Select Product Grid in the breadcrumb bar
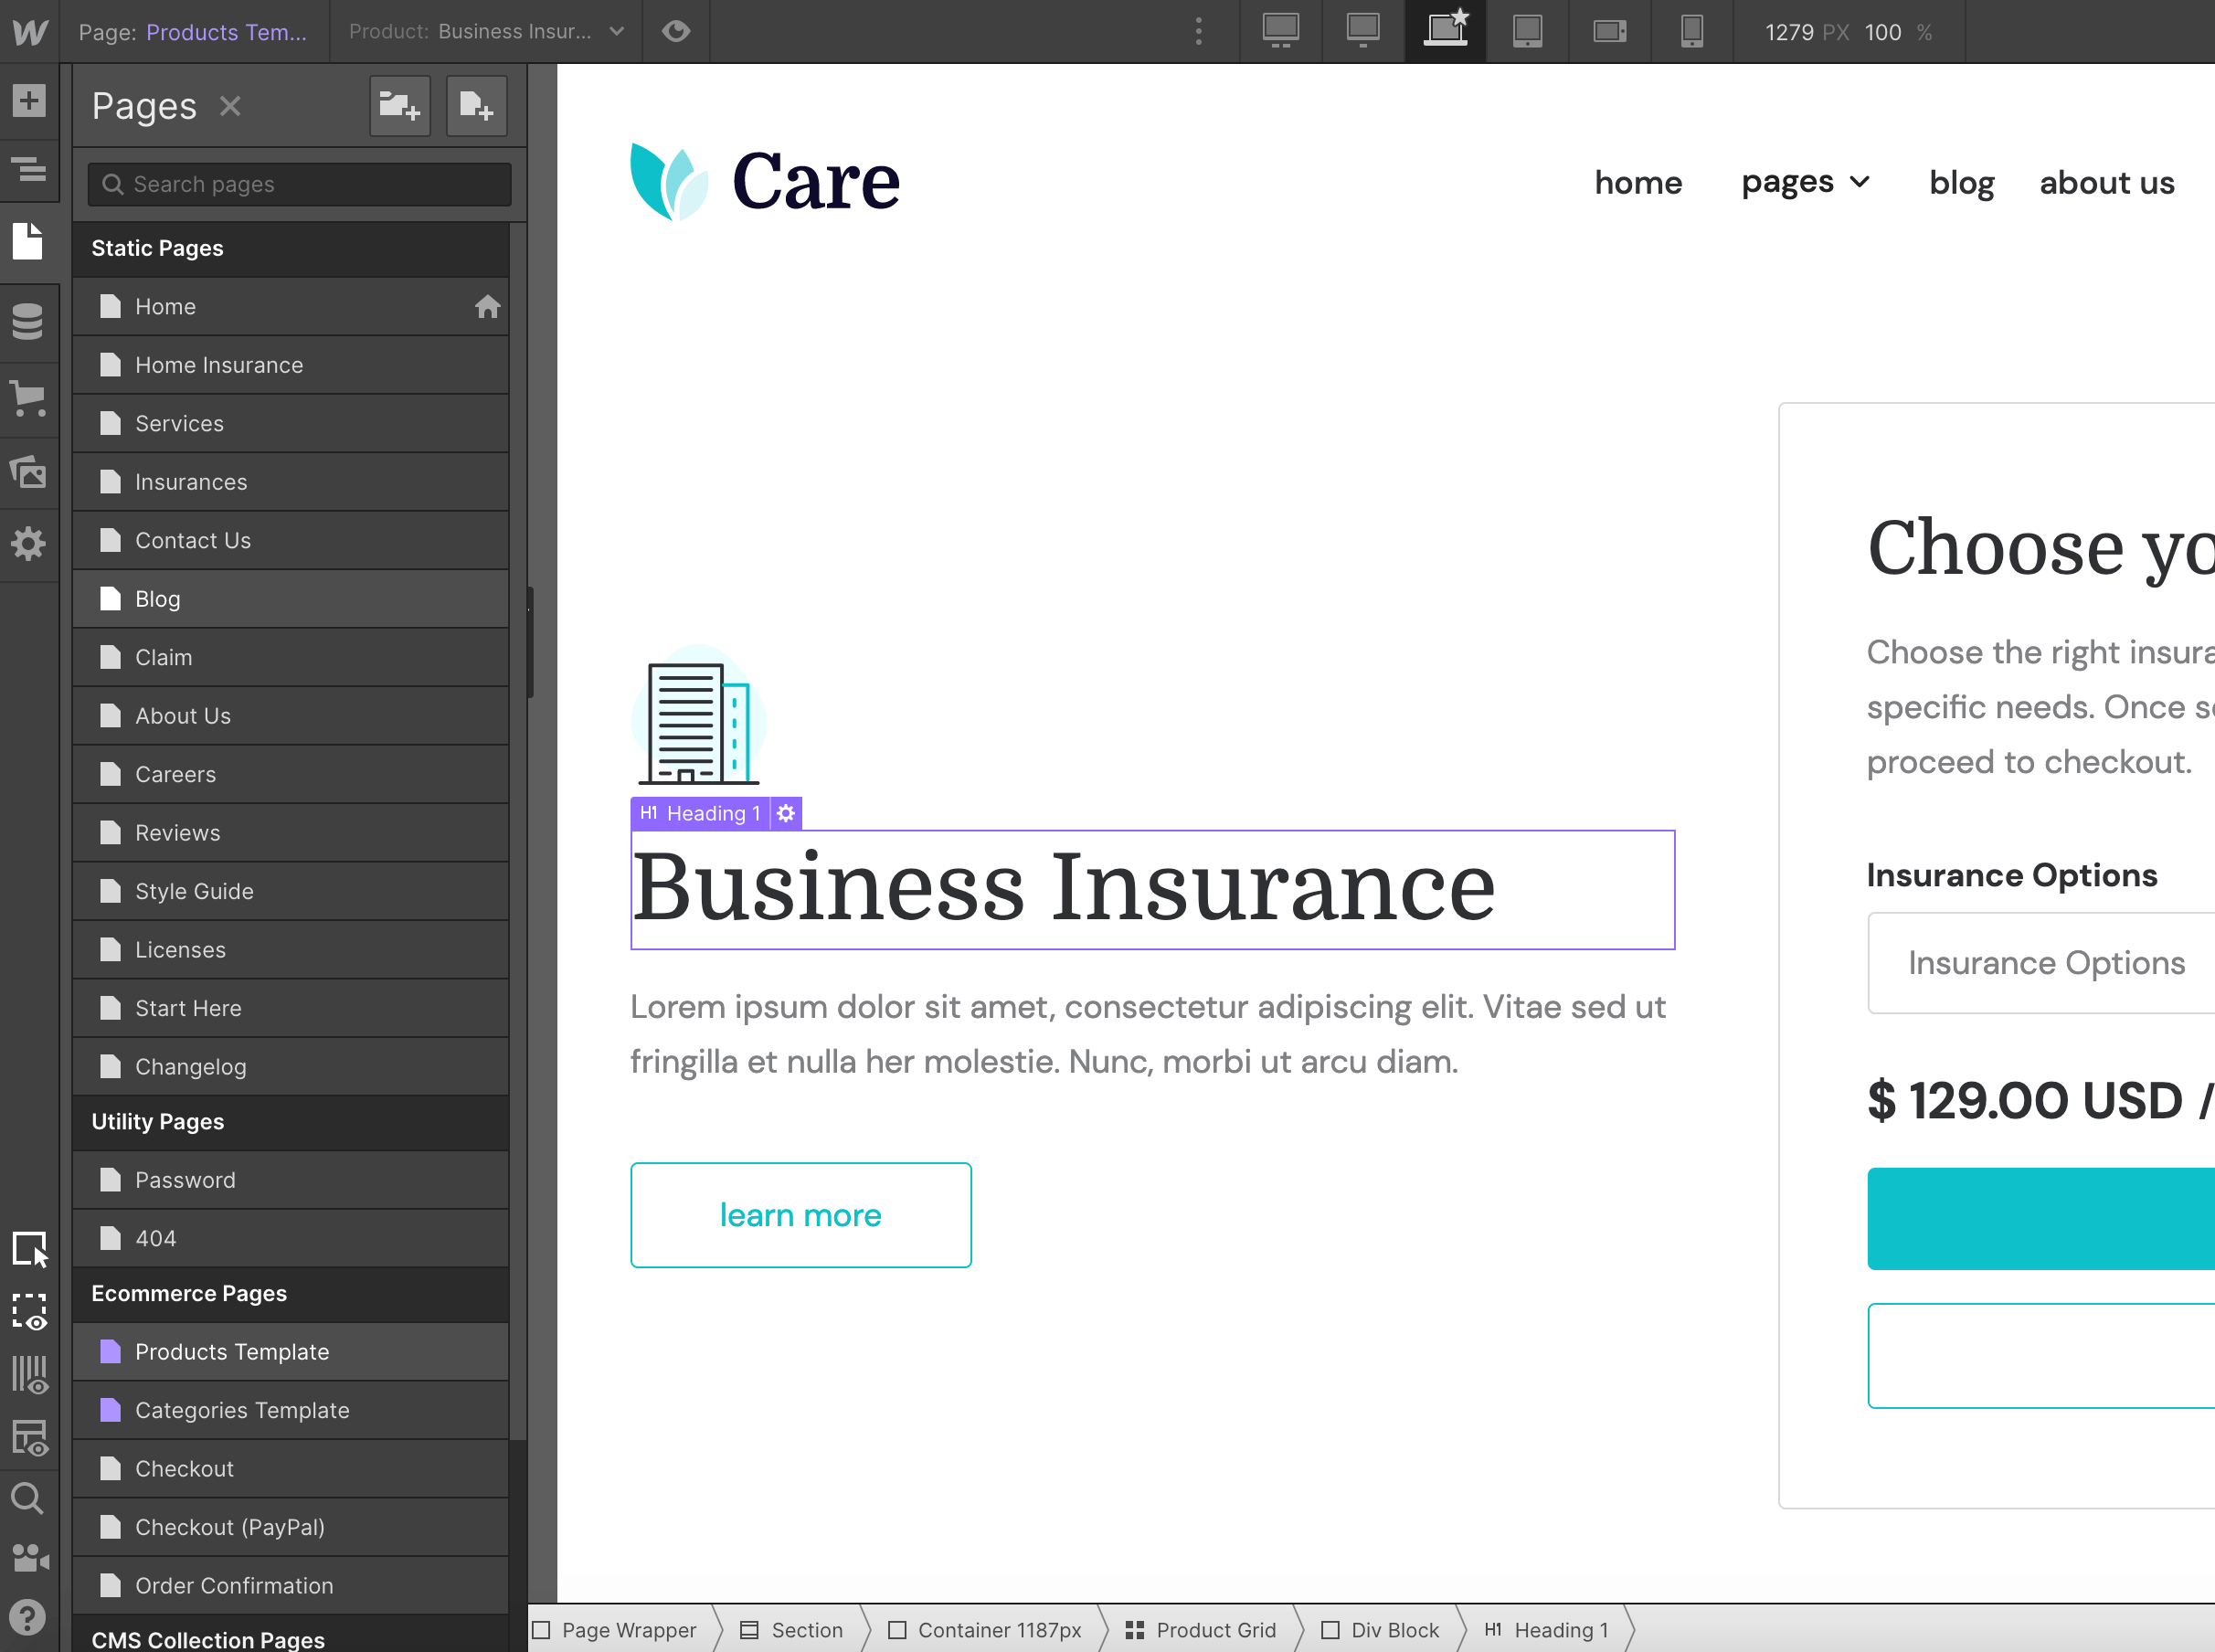Image resolution: width=2215 pixels, height=1652 pixels. tap(1215, 1629)
